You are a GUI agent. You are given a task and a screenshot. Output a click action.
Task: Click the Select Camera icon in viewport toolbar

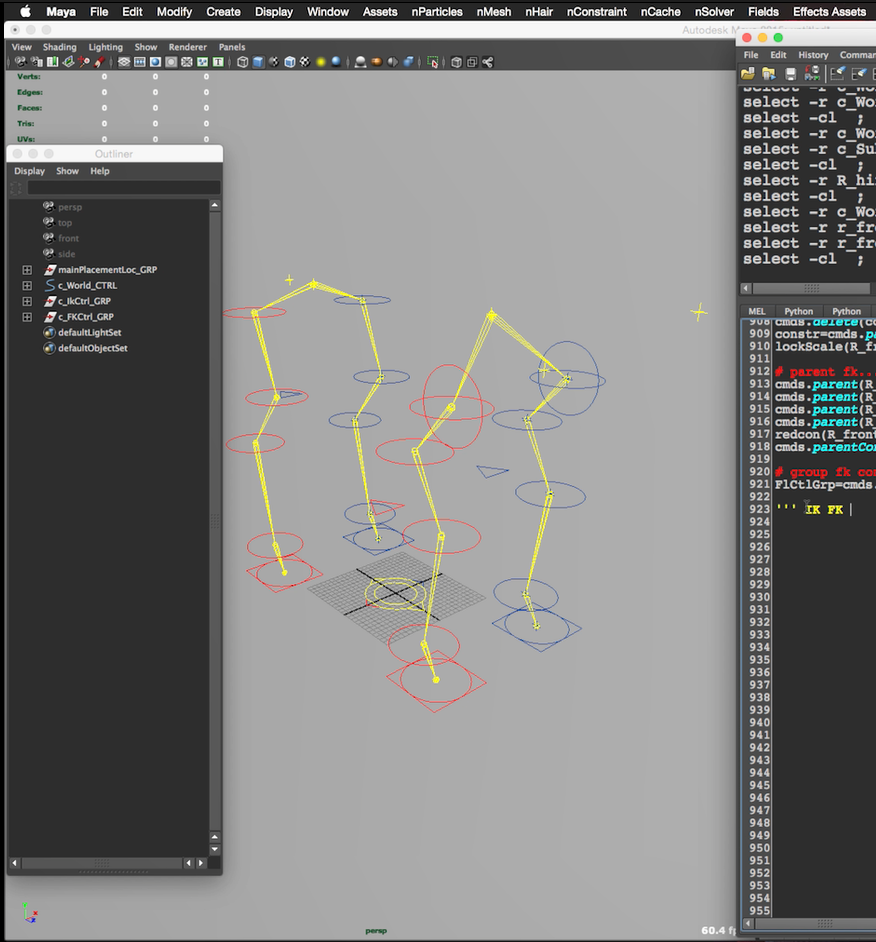21,62
